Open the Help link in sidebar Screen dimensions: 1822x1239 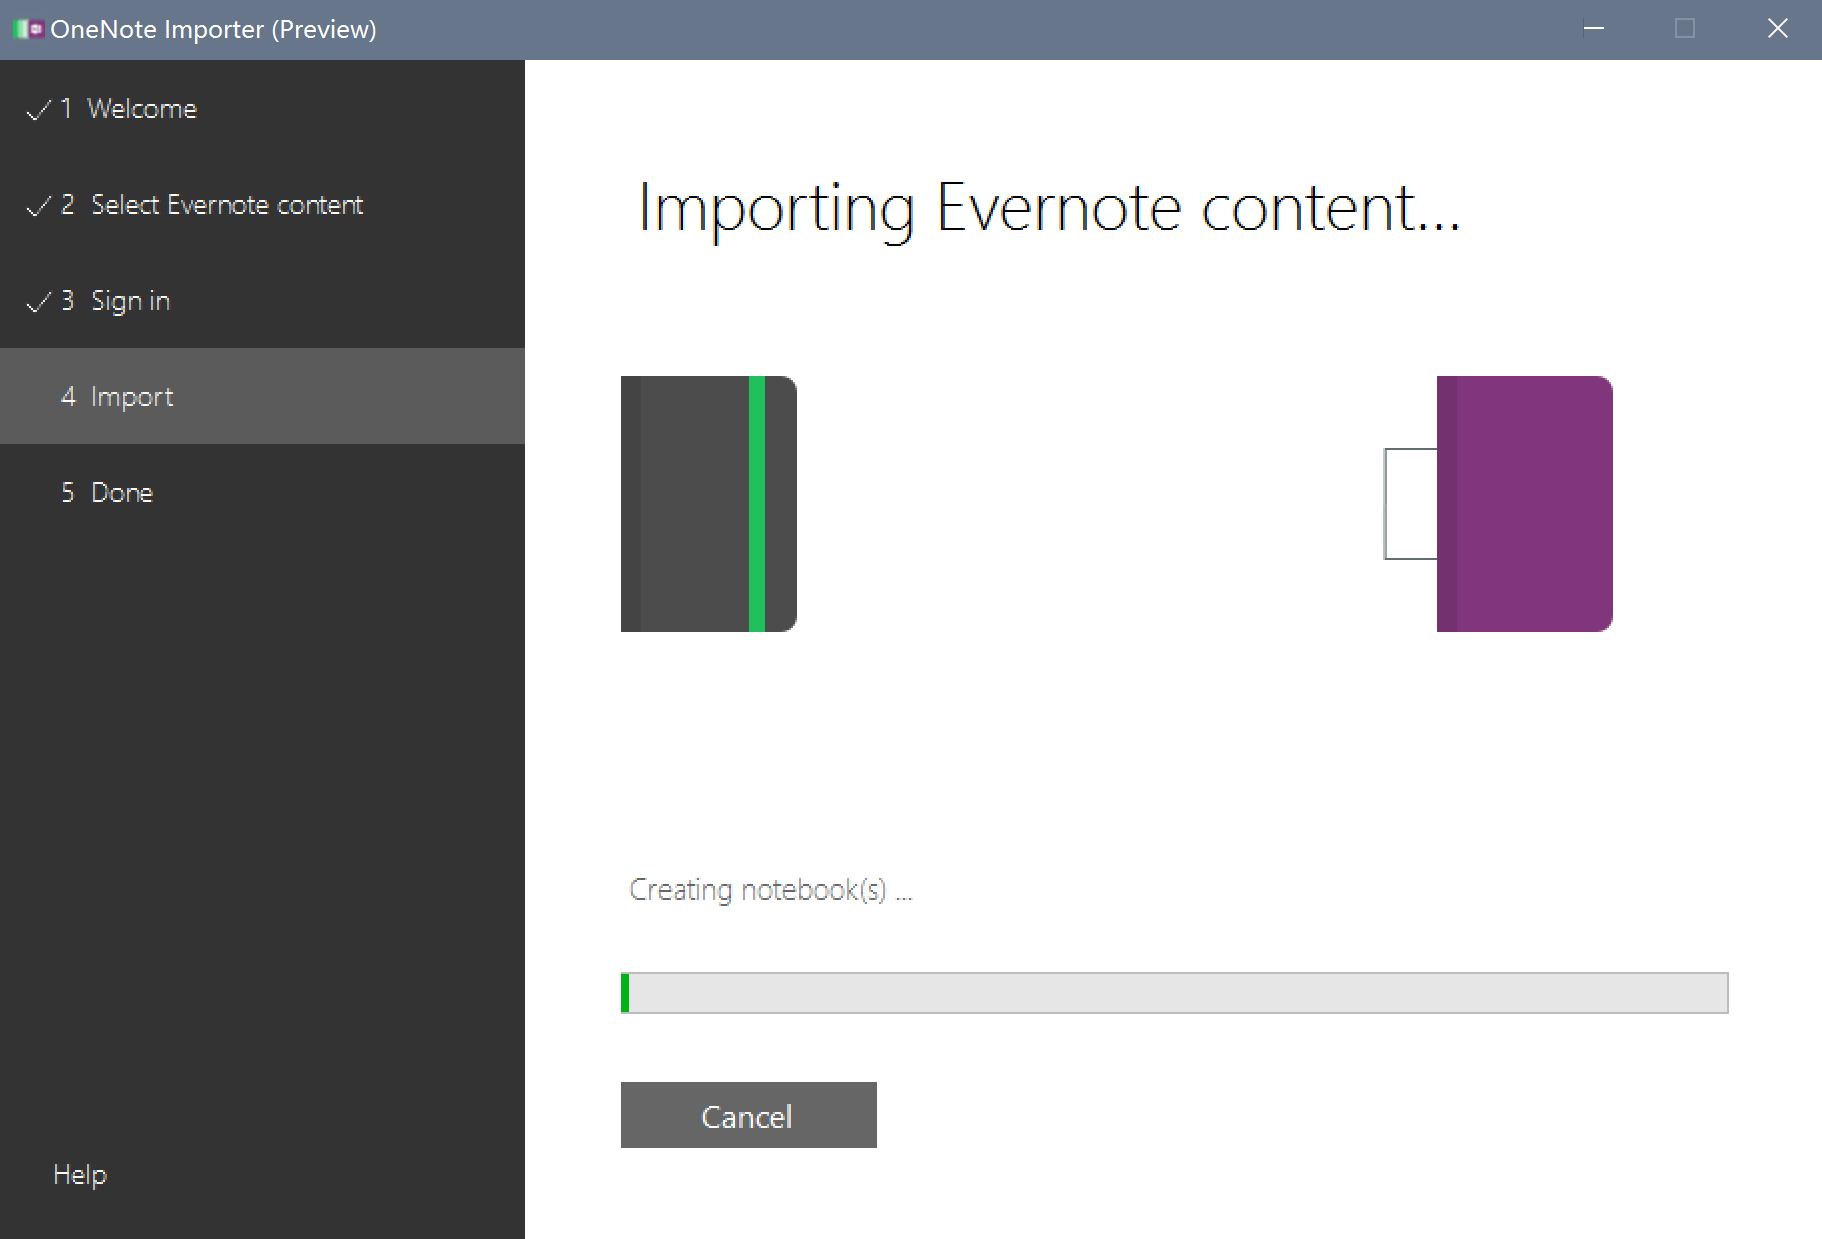tap(80, 1175)
